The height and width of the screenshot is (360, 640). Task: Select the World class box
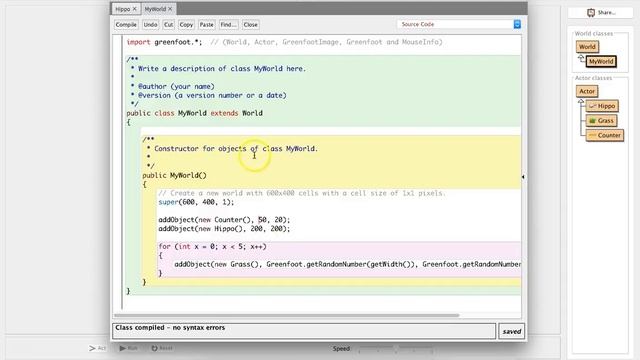click(x=587, y=47)
